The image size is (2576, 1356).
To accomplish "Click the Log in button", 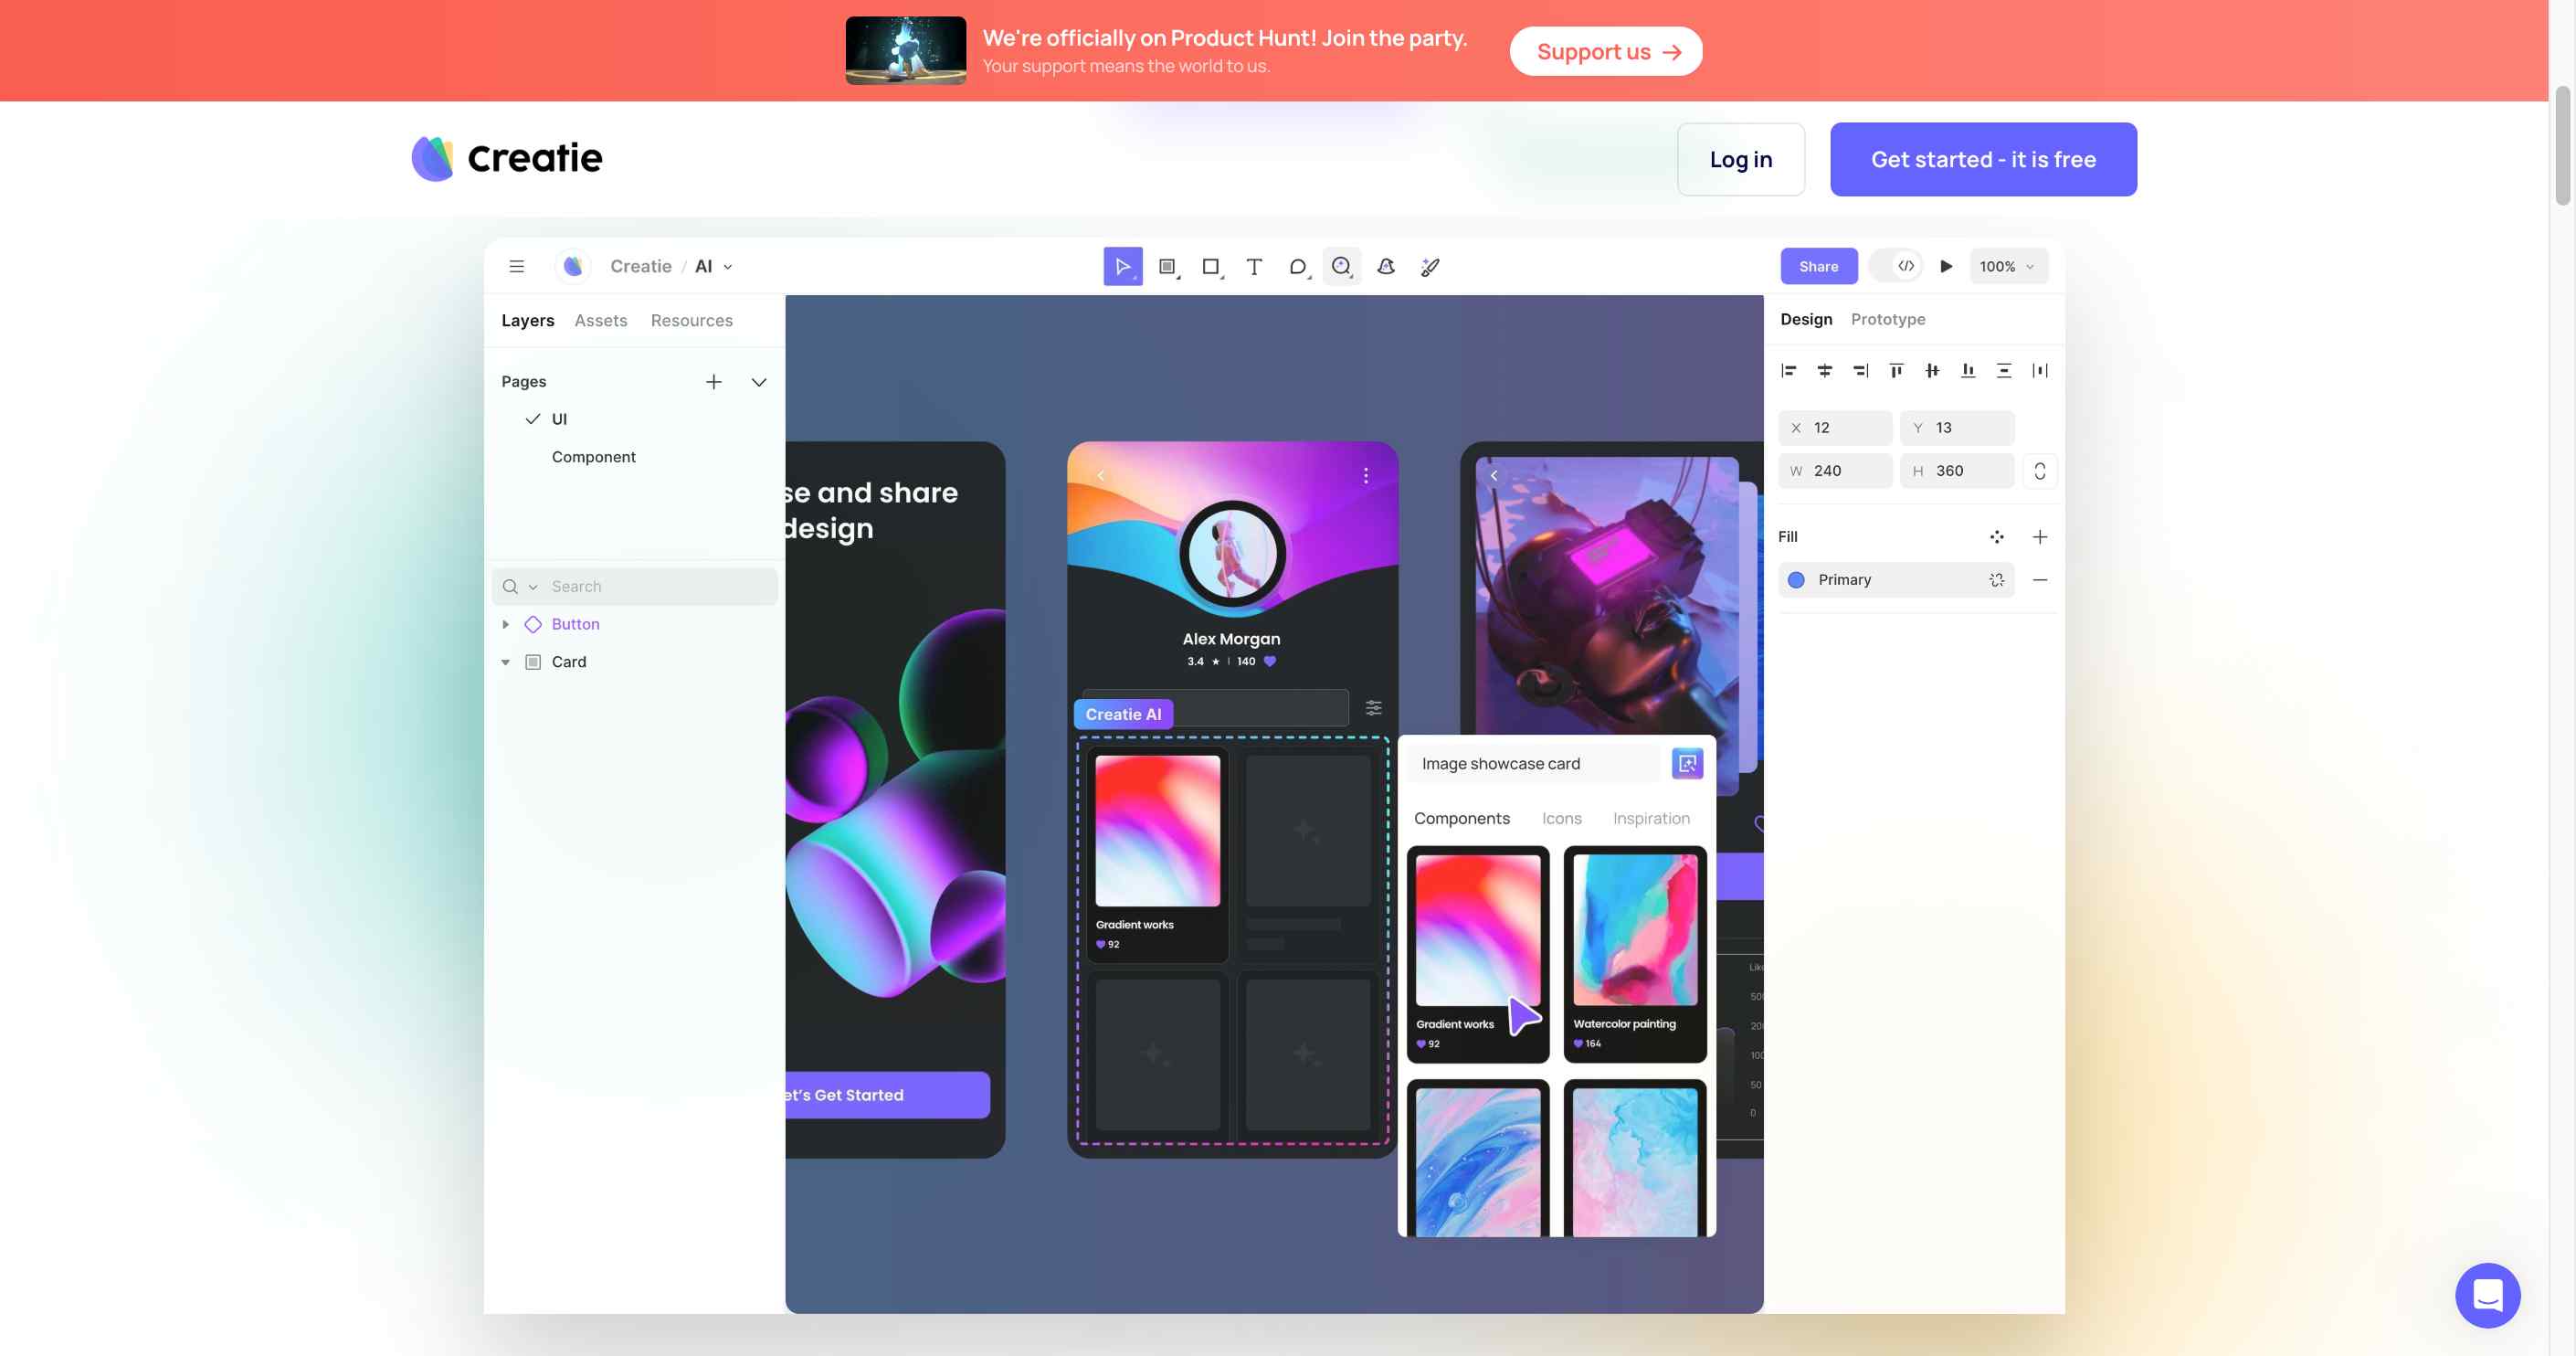I will click(x=1740, y=159).
